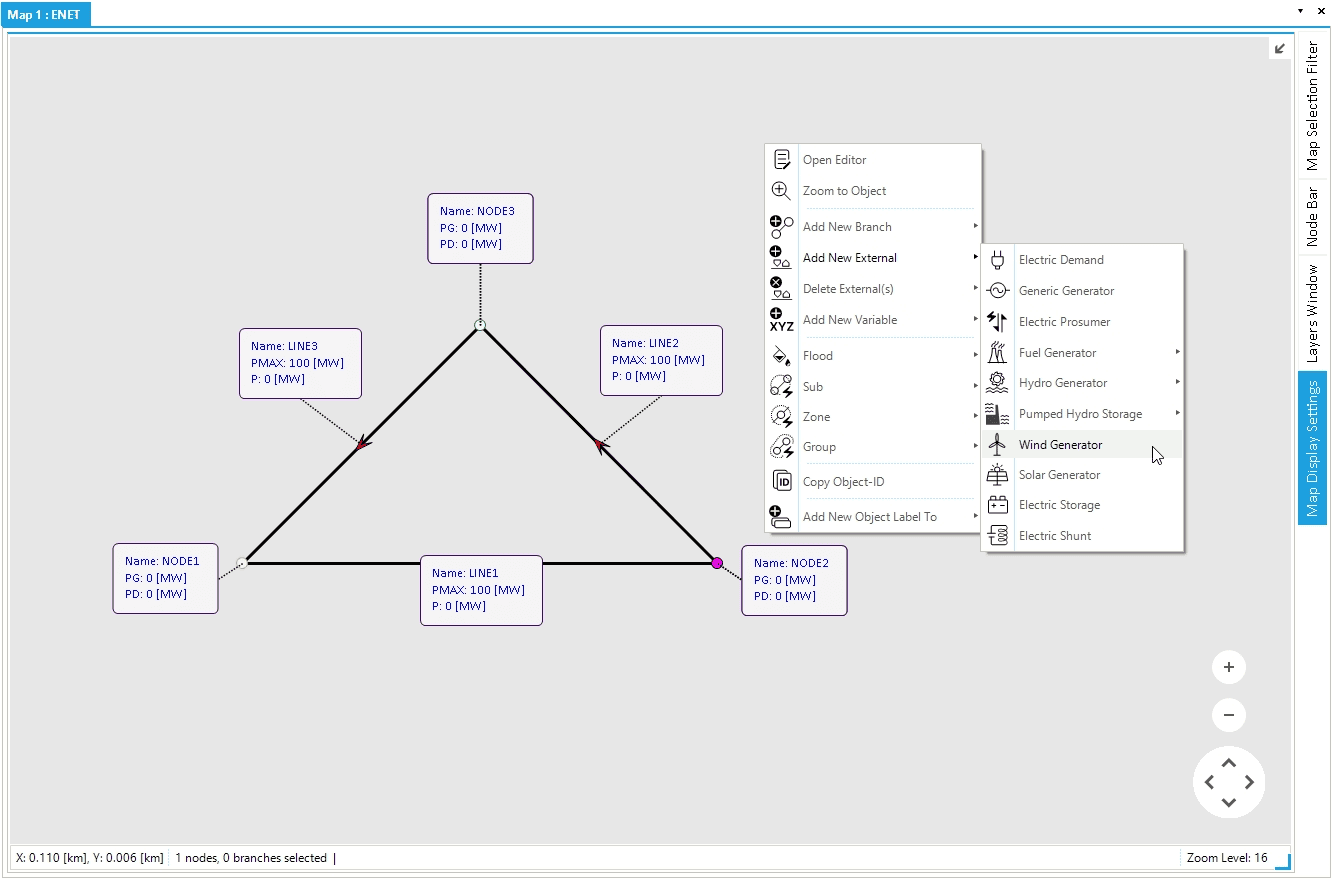The image size is (1332, 879).
Task: Click the Electric Demand plug icon
Action: (x=997, y=260)
